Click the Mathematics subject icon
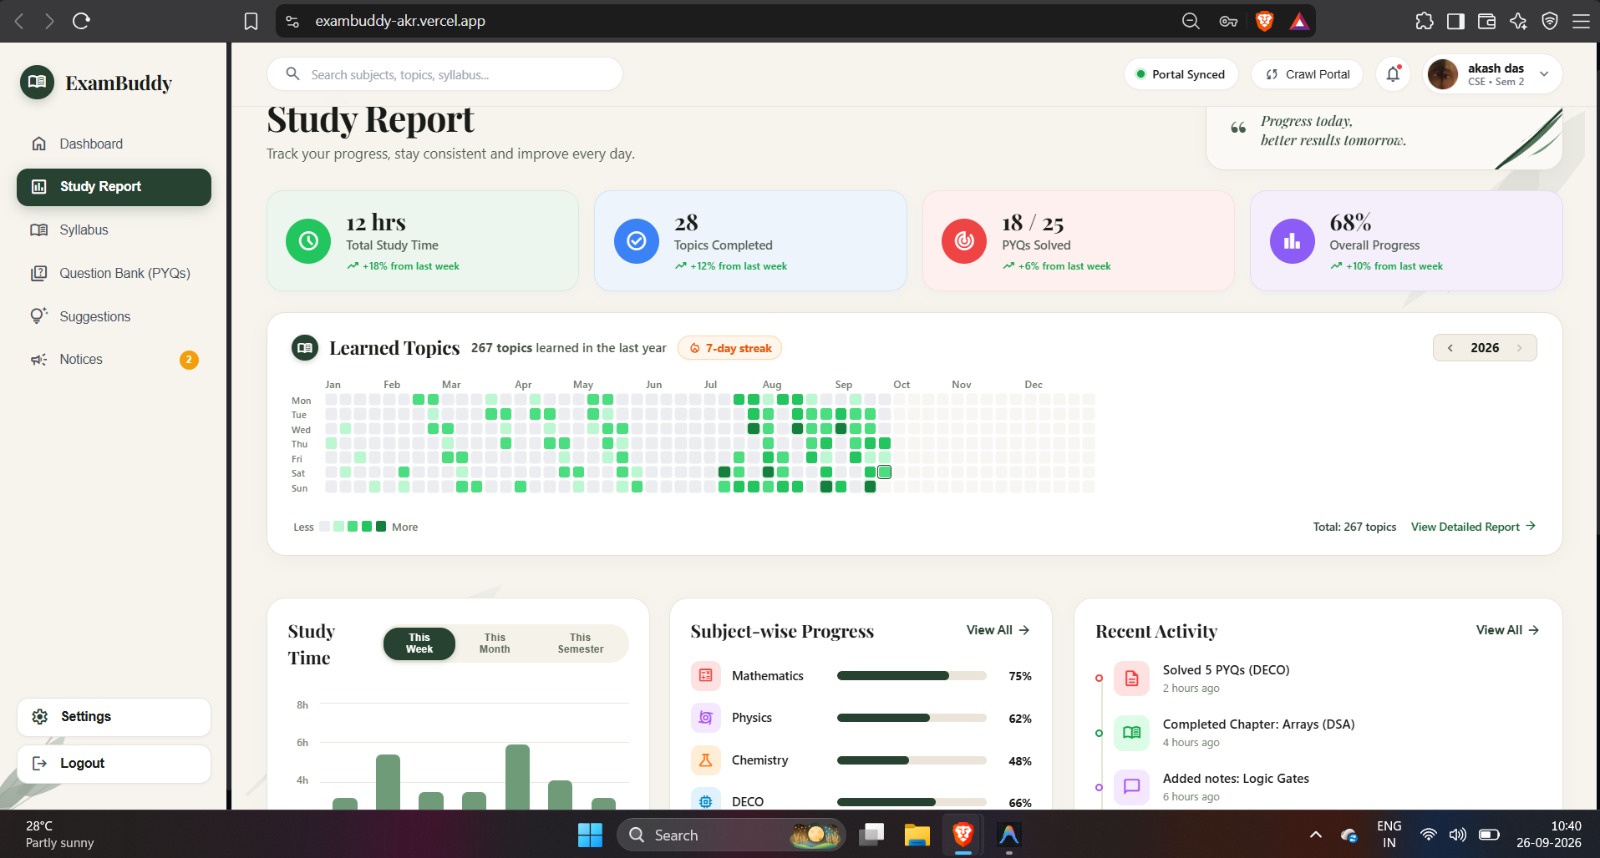Screen dimensions: 1600x858 (x=705, y=676)
